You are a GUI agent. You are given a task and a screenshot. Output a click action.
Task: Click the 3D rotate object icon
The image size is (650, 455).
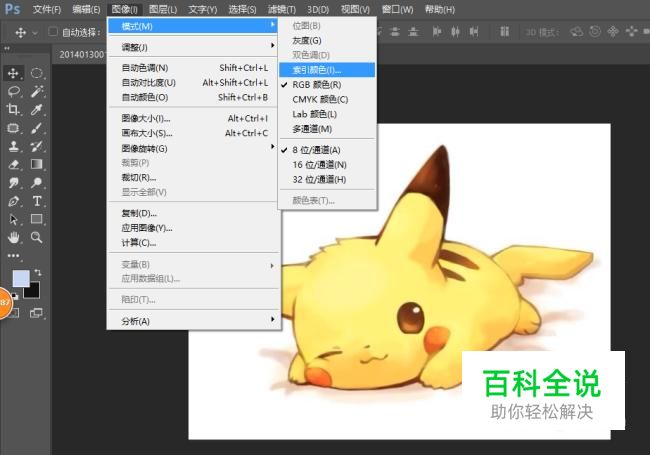576,31
